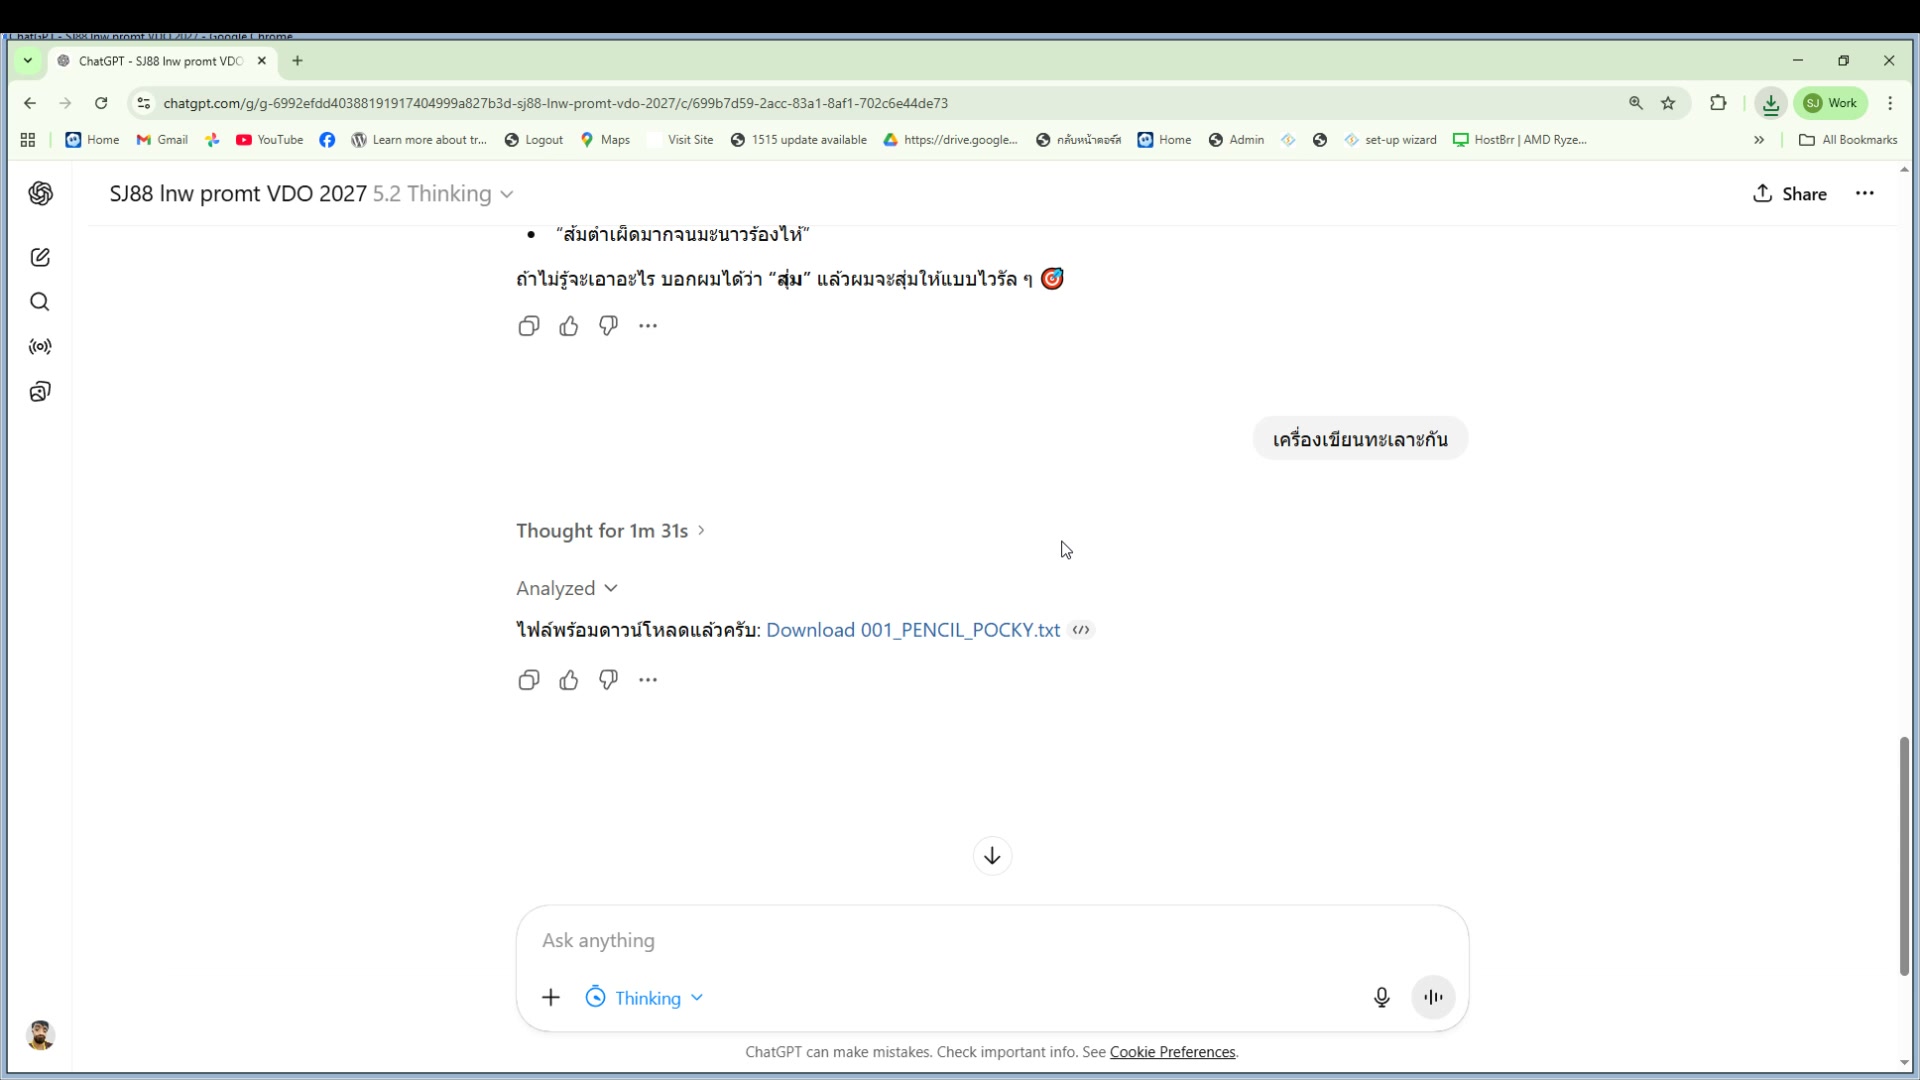The width and height of the screenshot is (1920, 1080).
Task: Copy the PENCIL_POCKY download response
Action: [x=529, y=680]
